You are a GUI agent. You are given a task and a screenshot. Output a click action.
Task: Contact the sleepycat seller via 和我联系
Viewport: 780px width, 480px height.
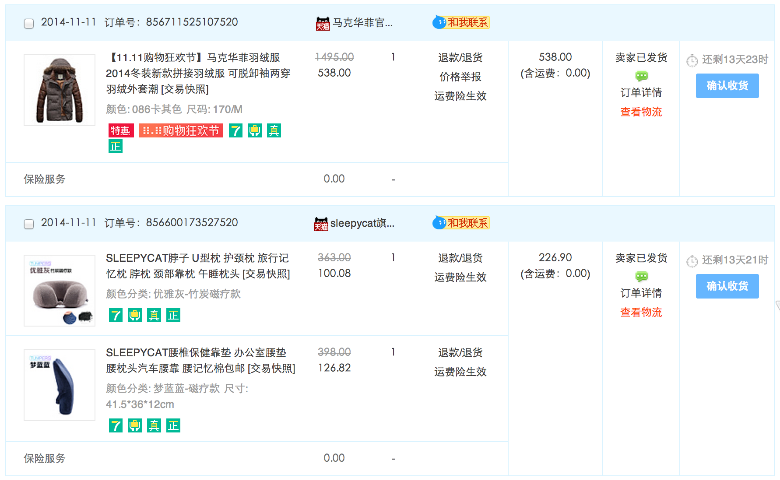click(x=461, y=223)
